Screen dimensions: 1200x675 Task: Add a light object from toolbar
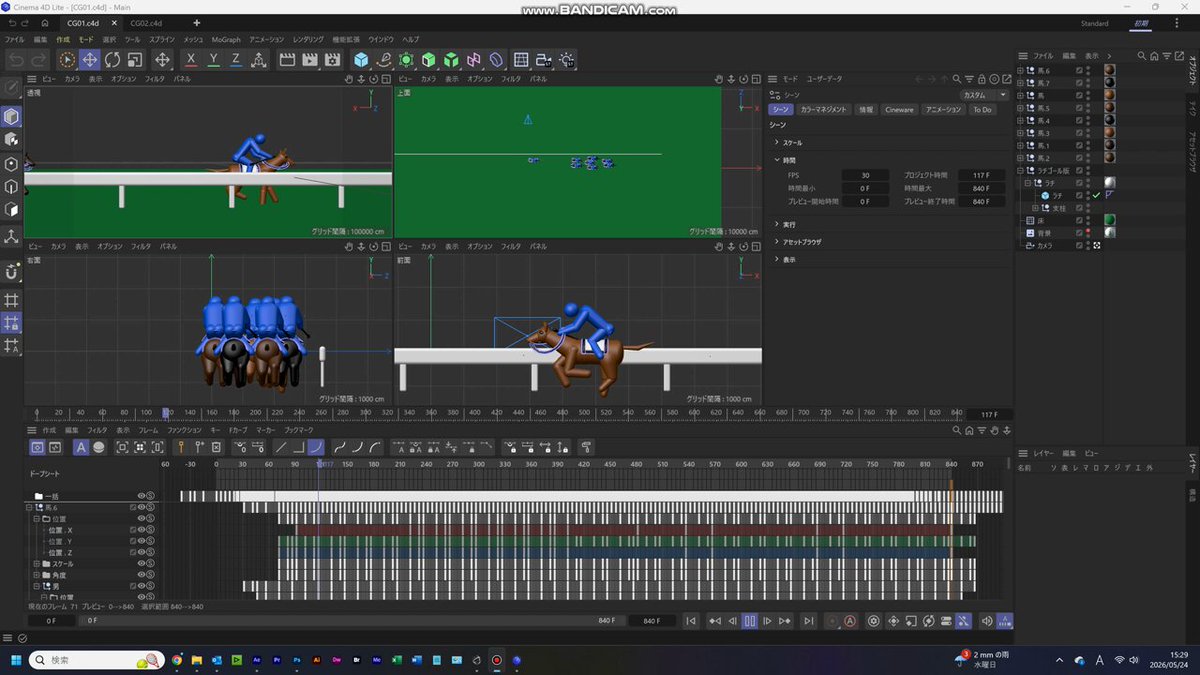click(567, 60)
